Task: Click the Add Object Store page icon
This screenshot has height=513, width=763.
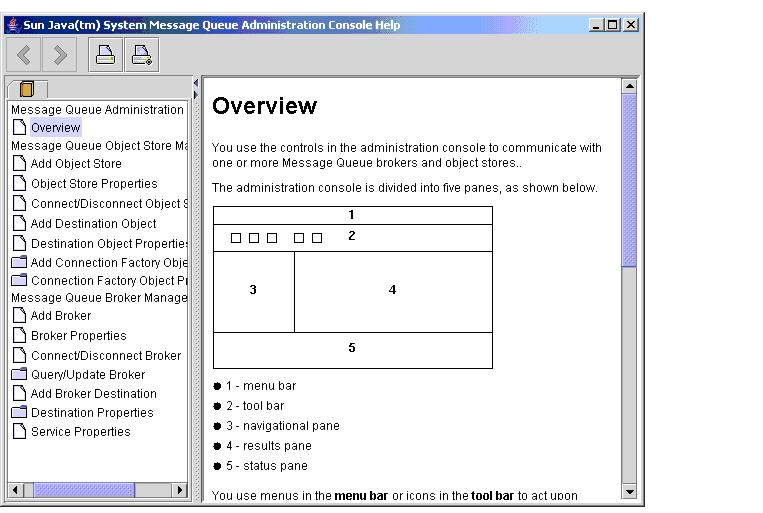Action: pos(19,164)
